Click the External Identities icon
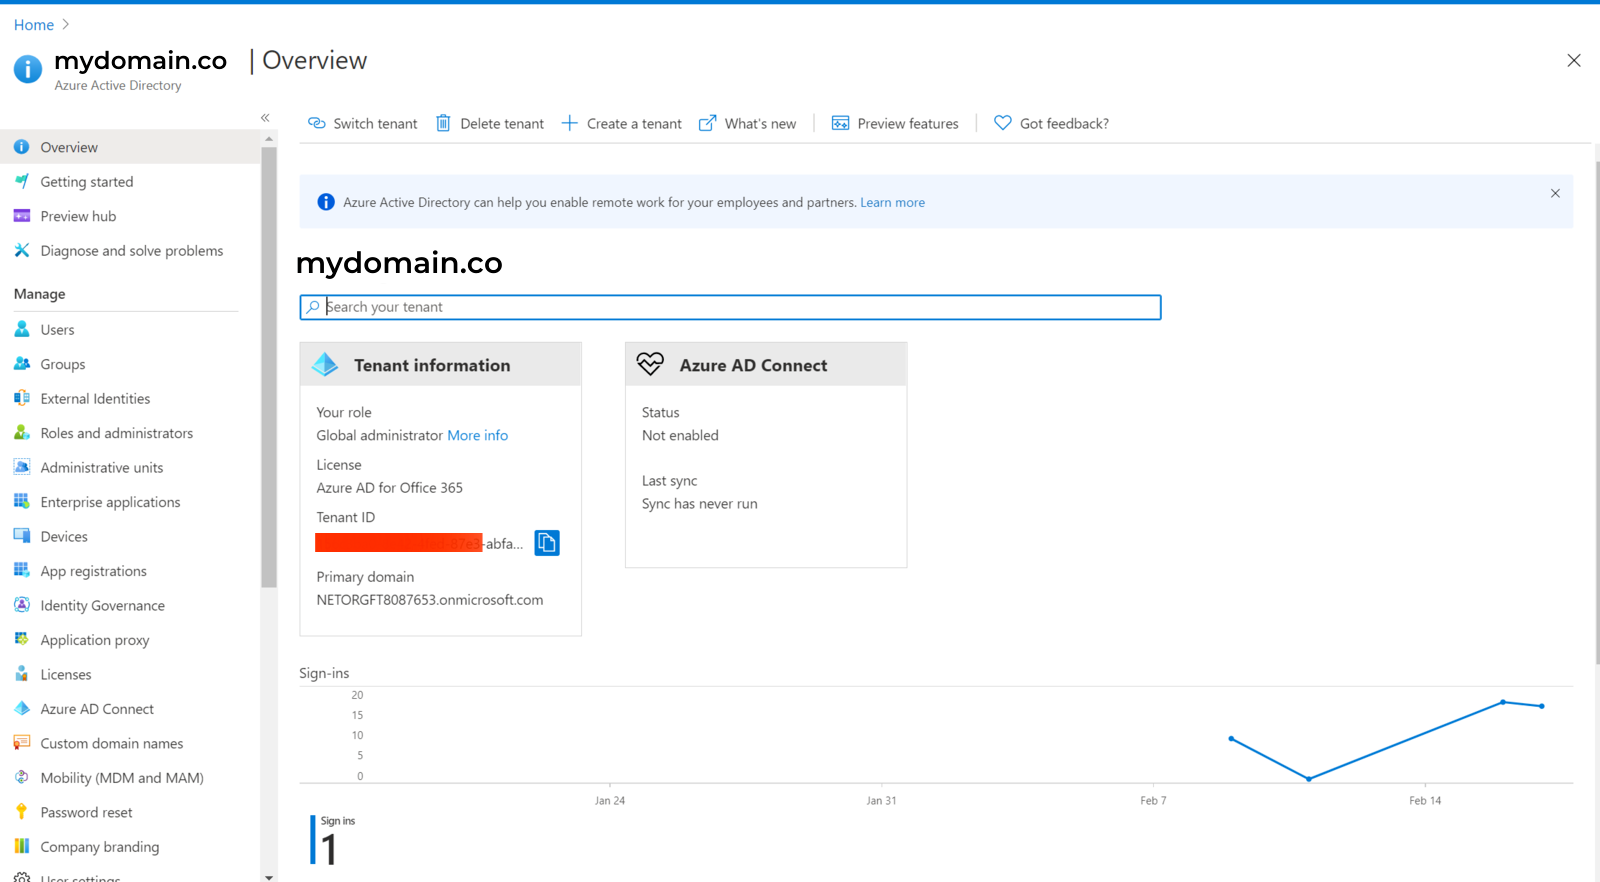 tap(21, 398)
